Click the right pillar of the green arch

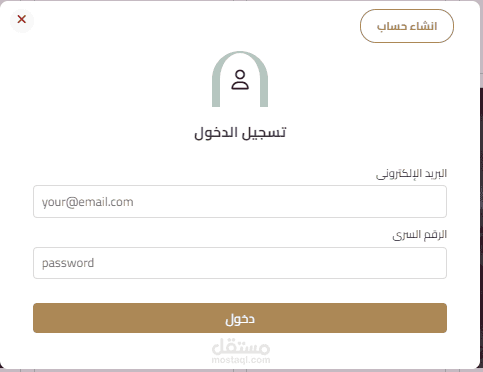tap(264, 90)
